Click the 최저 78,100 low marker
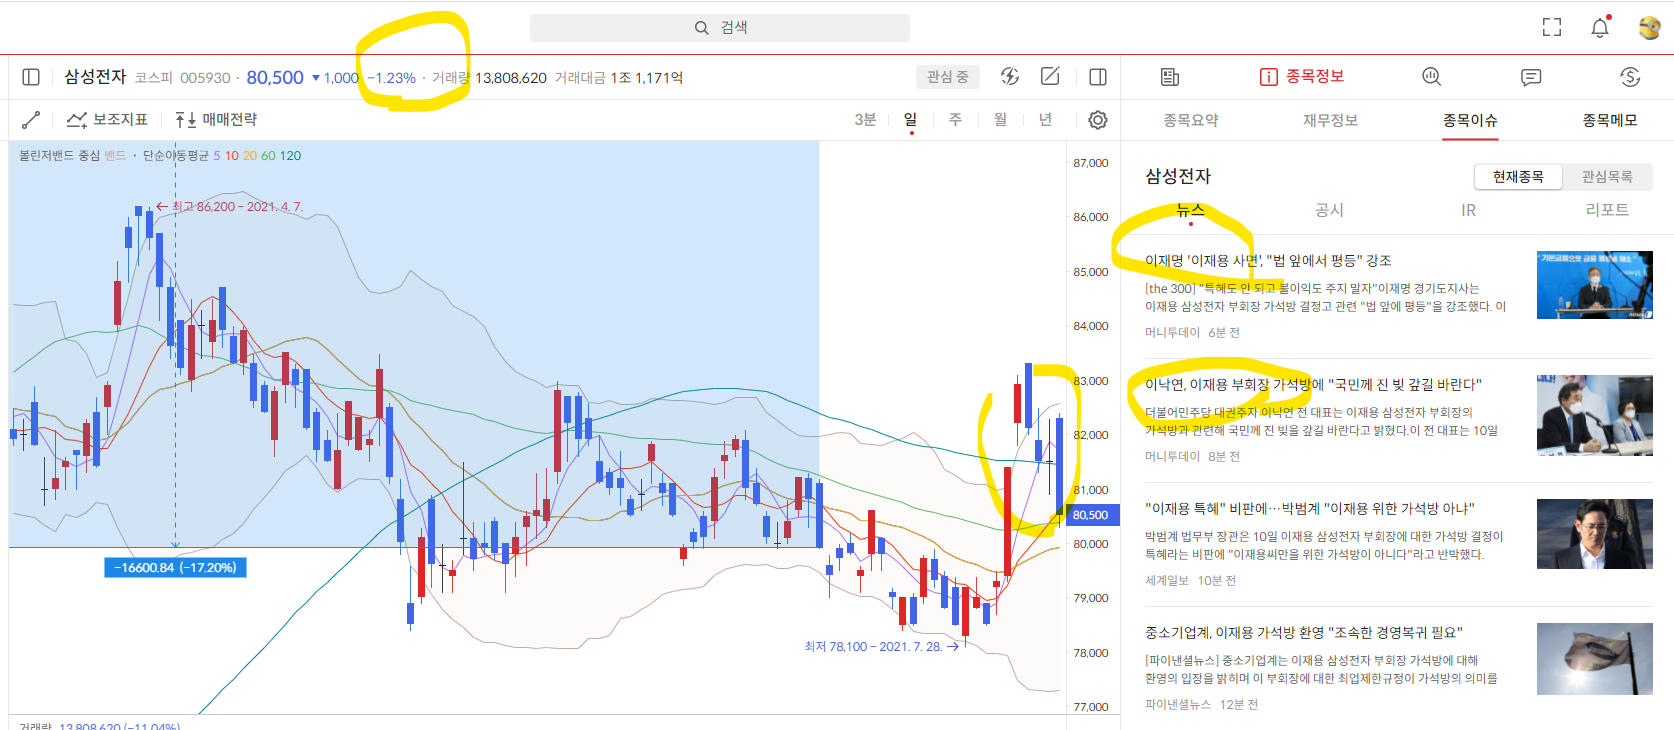 882,647
